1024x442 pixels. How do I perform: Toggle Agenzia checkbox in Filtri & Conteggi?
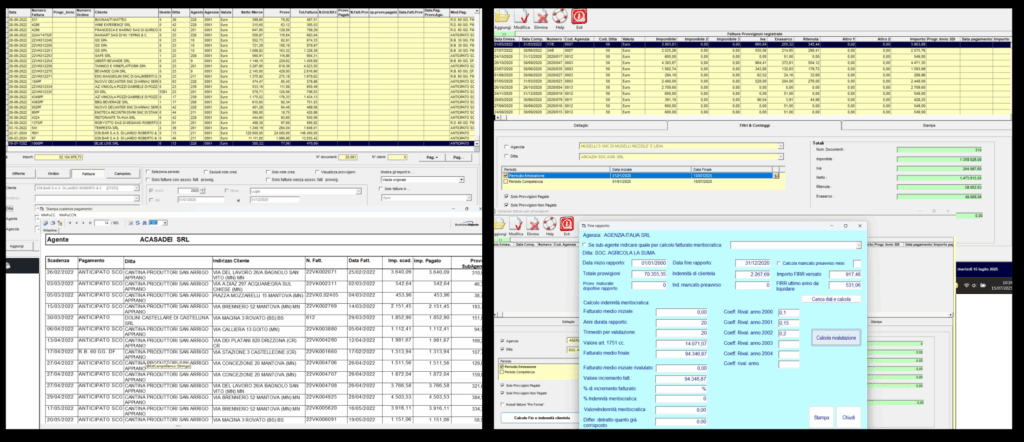(x=506, y=147)
